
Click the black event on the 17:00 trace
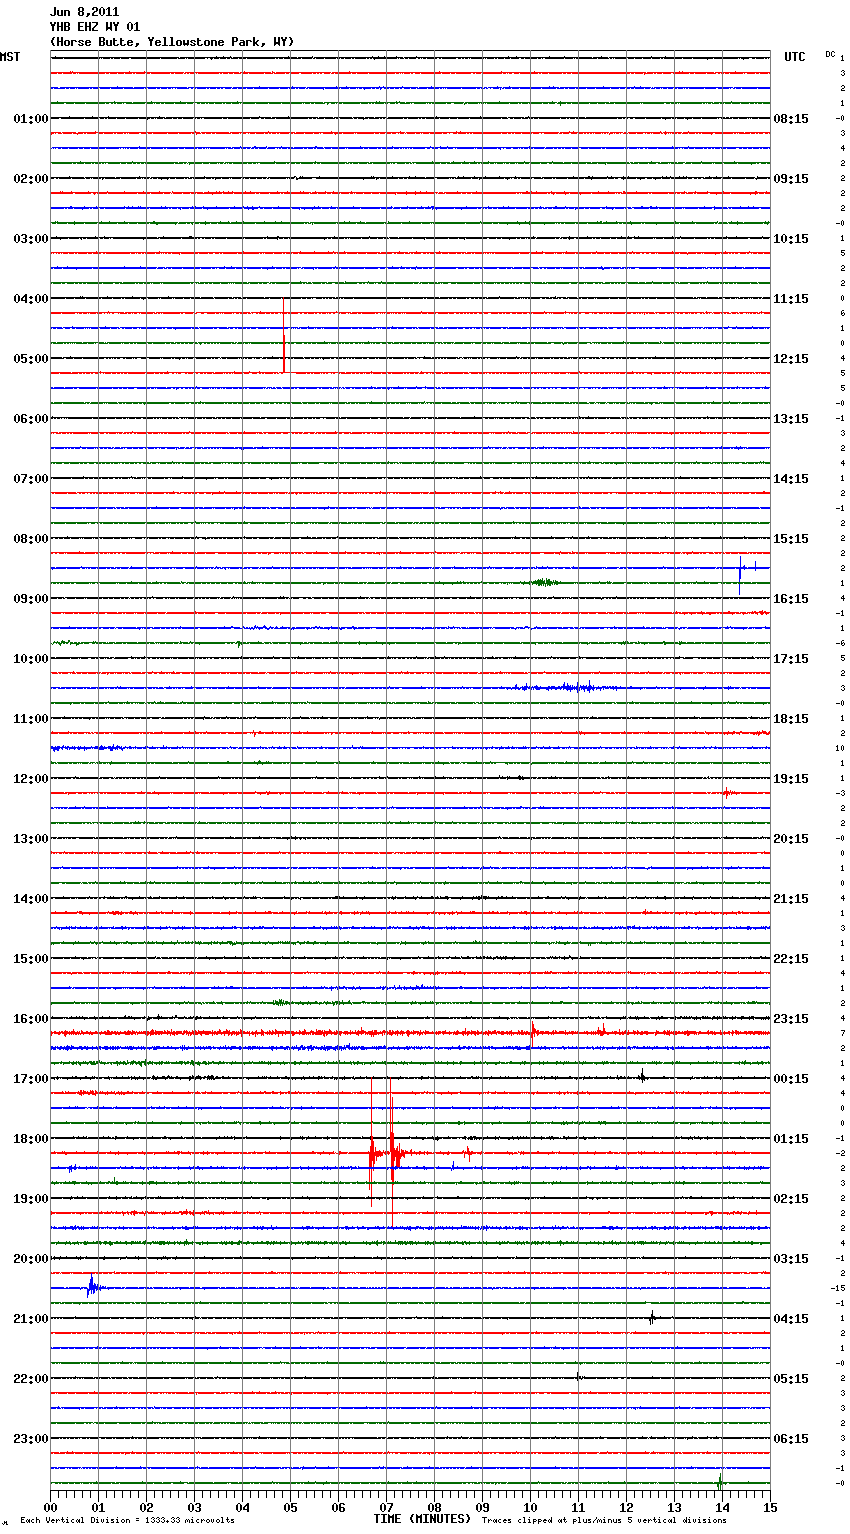(x=642, y=1077)
